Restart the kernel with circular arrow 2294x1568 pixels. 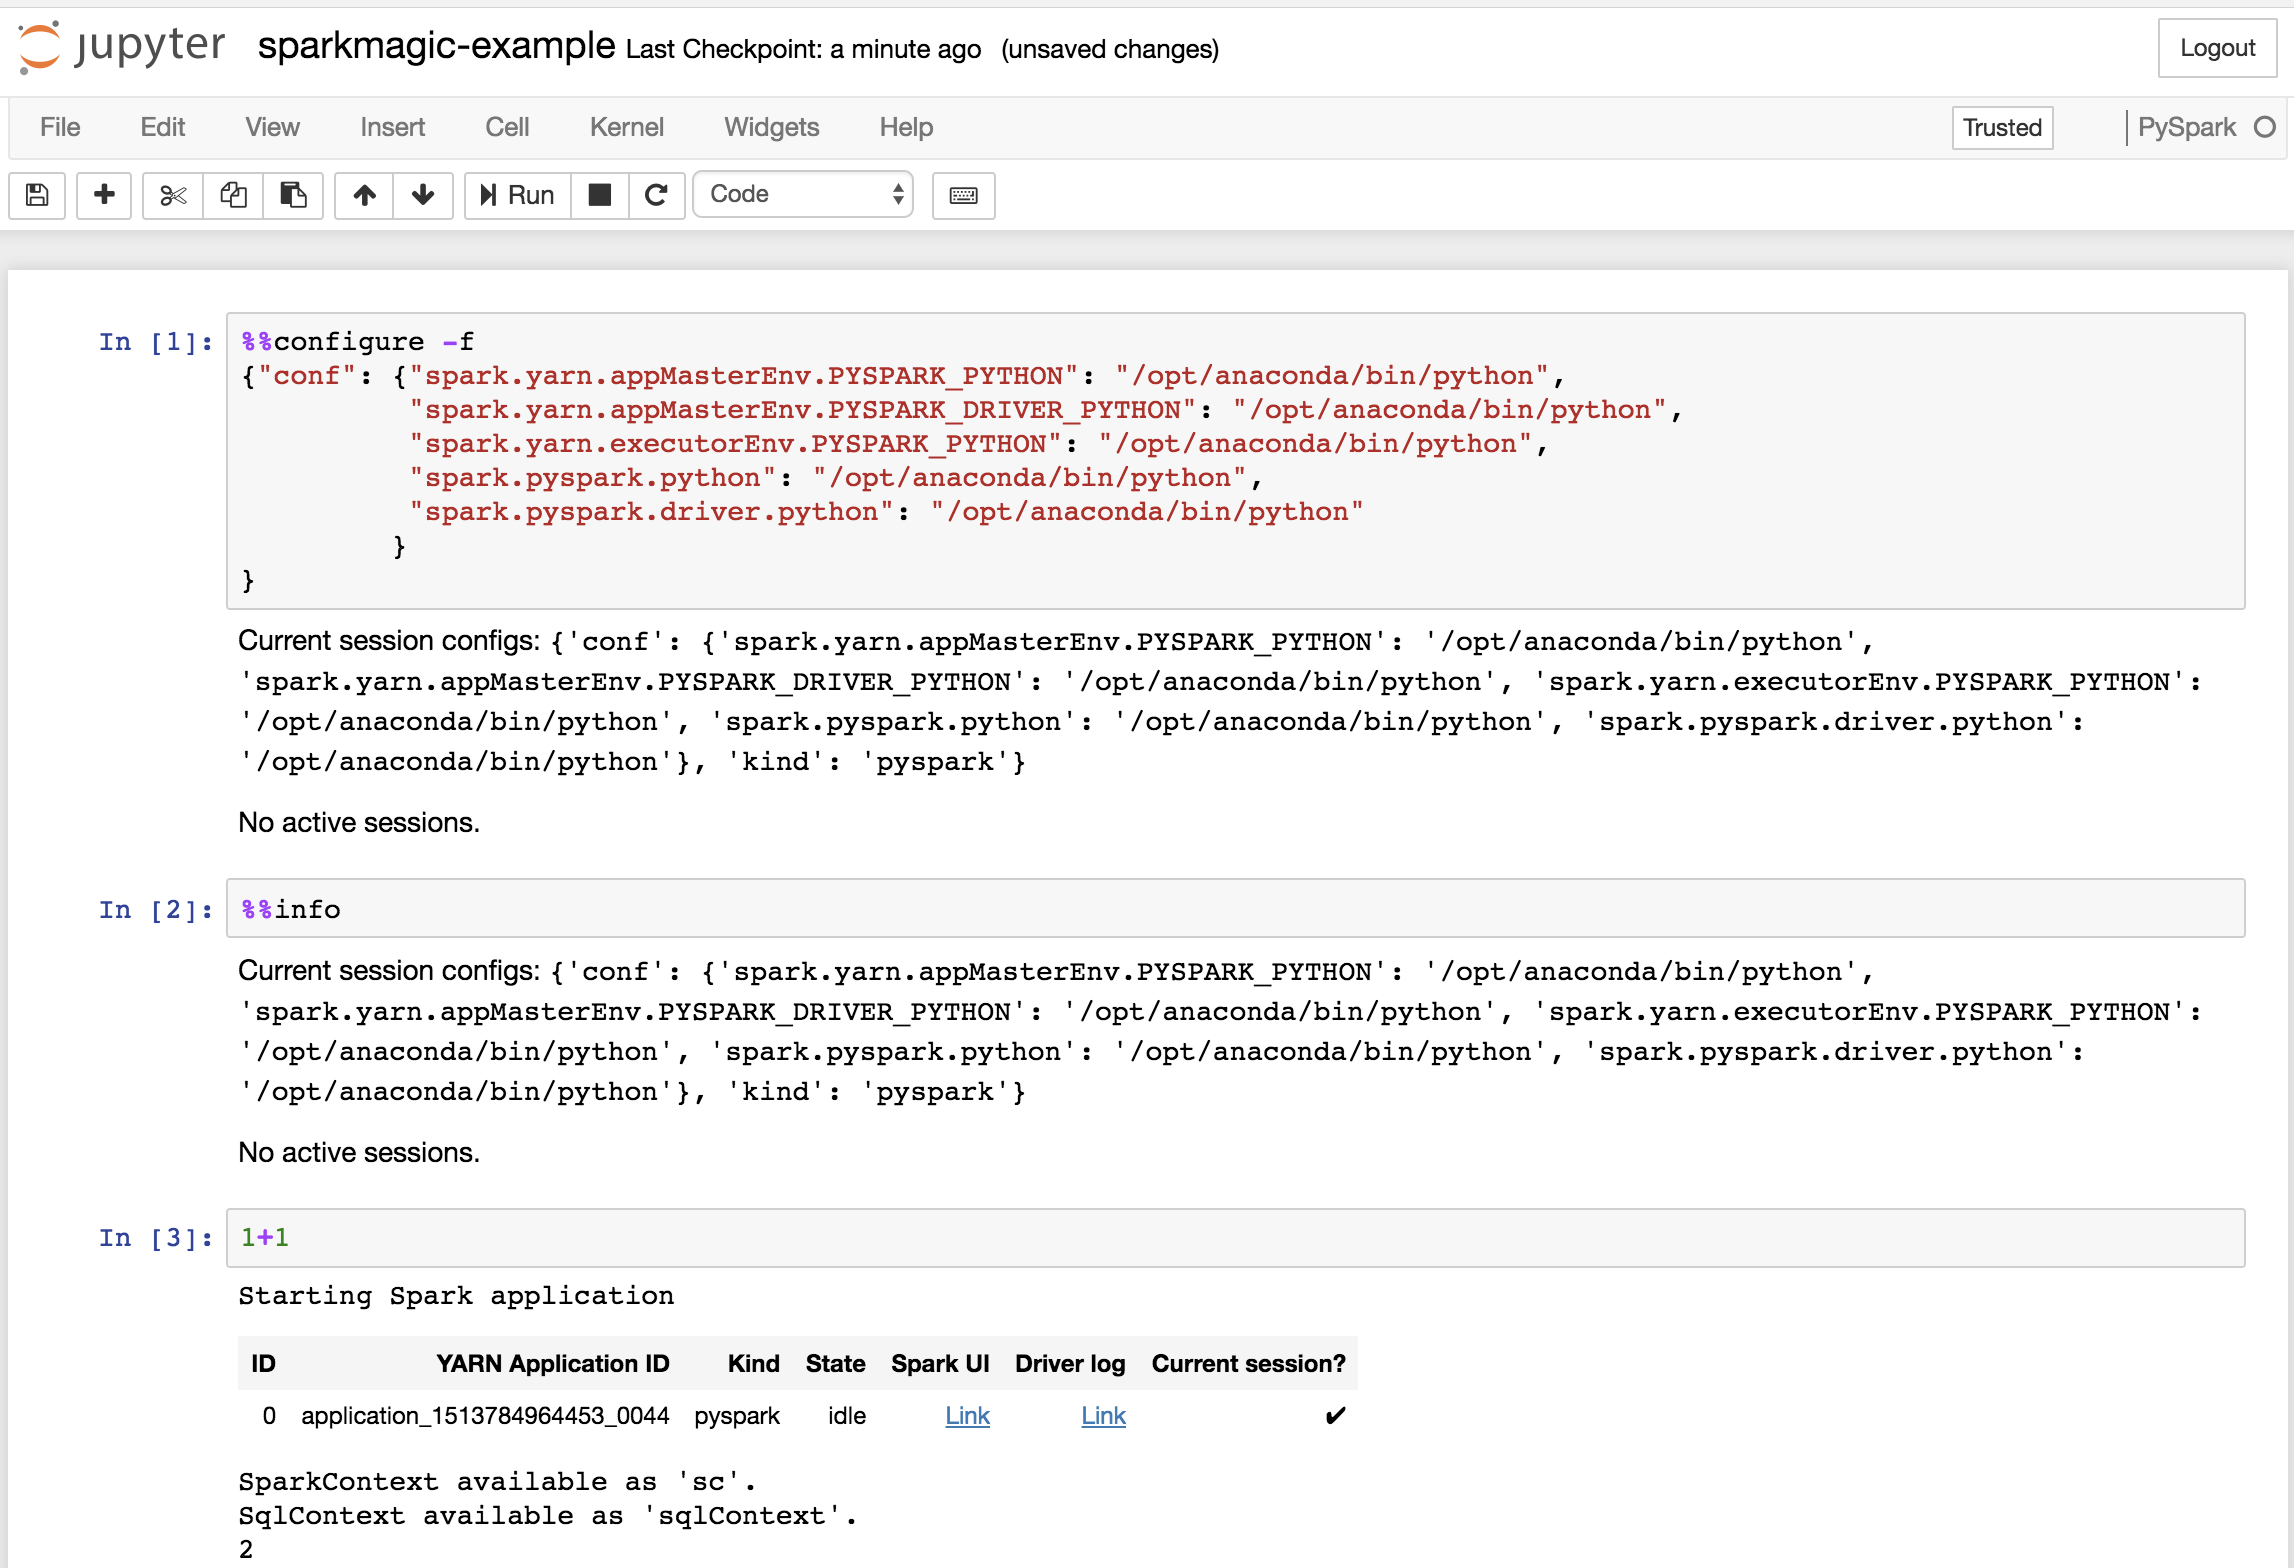(656, 195)
